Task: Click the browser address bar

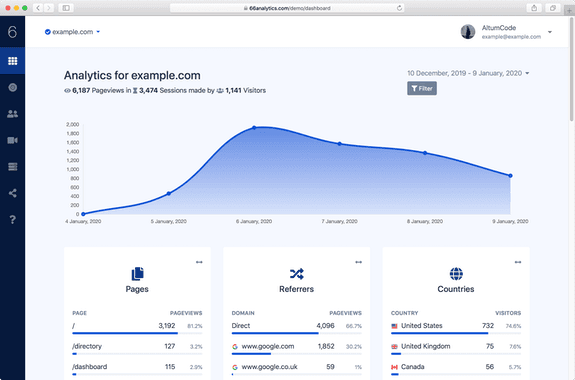Action: pyautogui.click(x=287, y=8)
